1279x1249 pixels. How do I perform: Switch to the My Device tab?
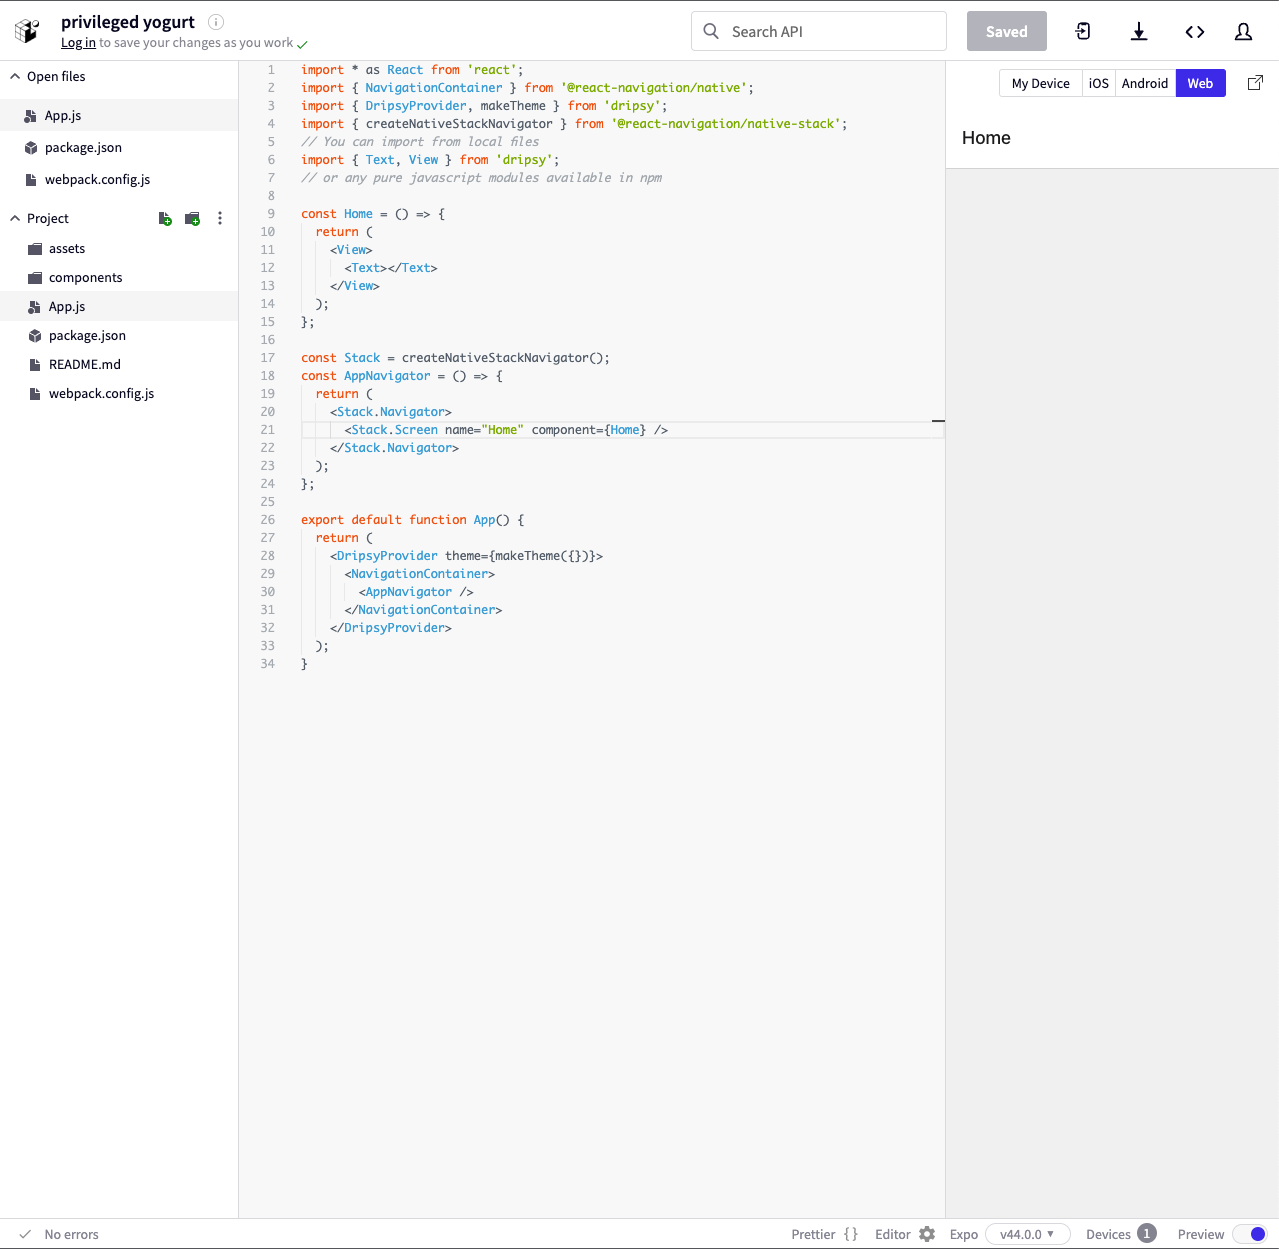coord(1040,83)
